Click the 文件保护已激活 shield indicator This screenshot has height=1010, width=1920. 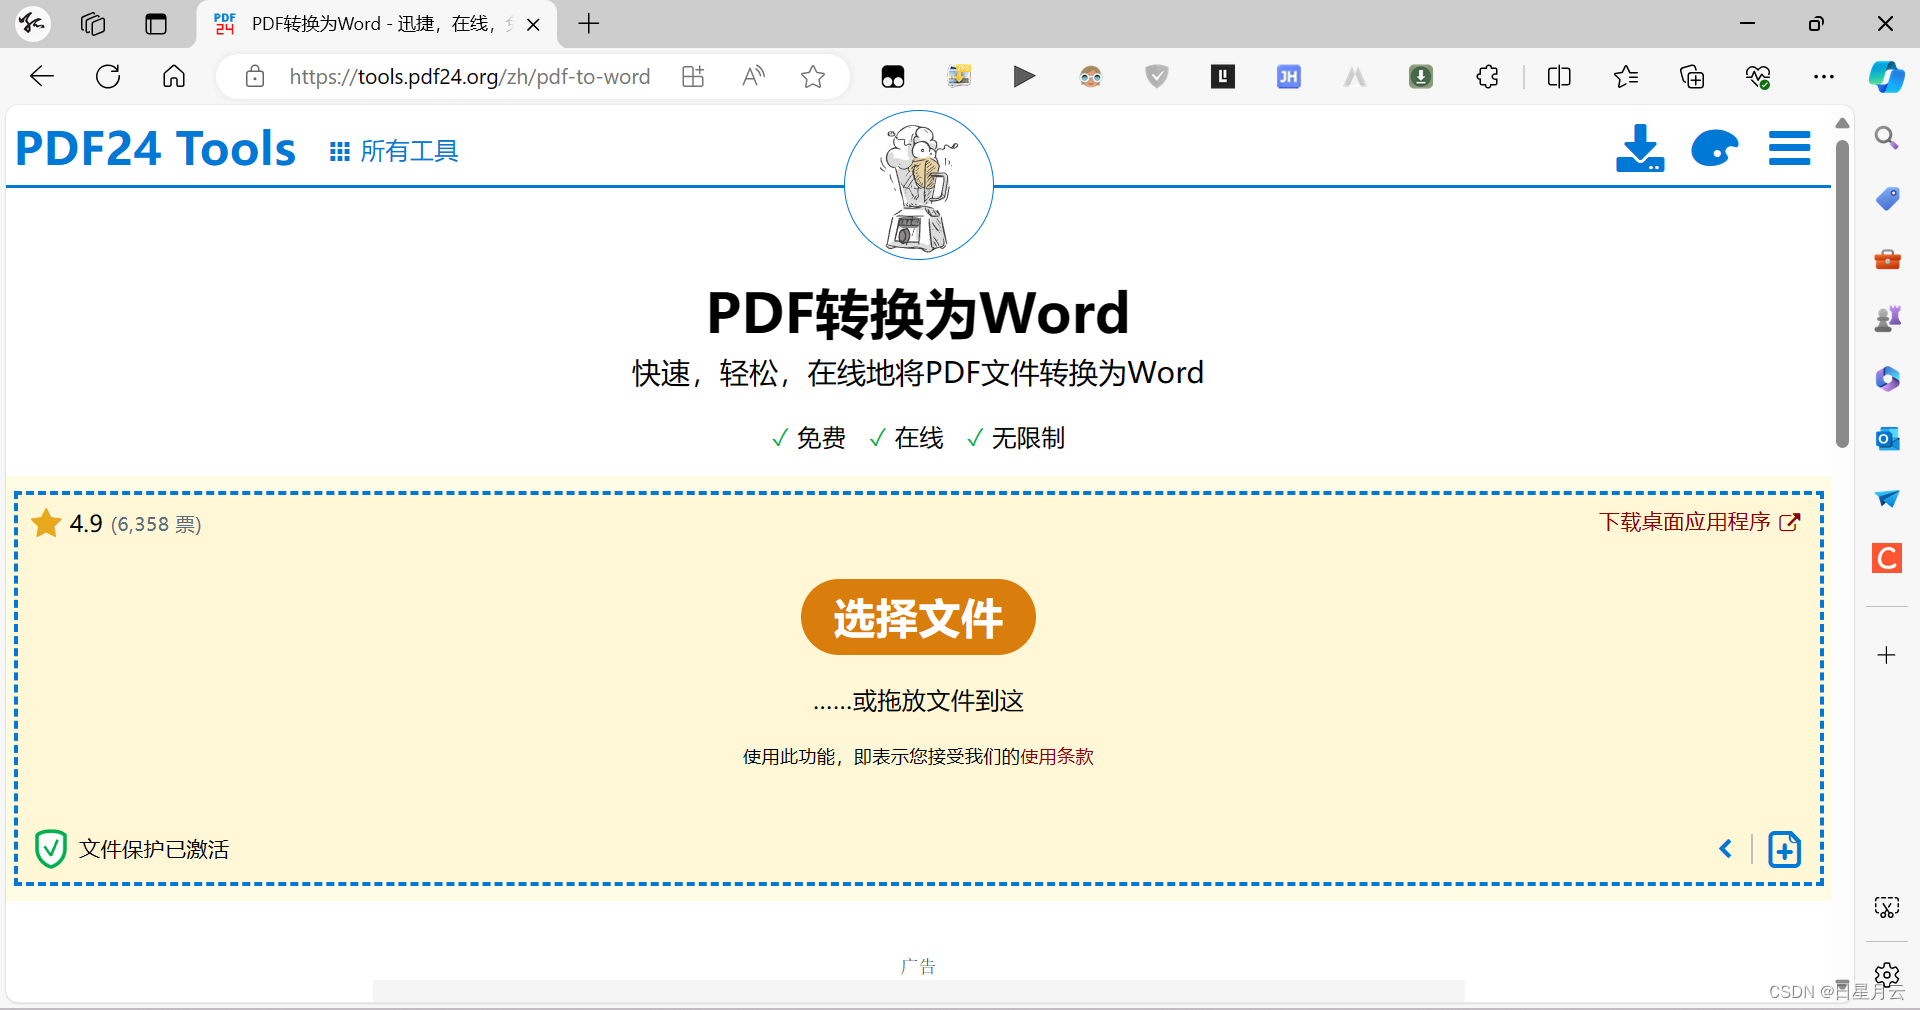[x=132, y=849]
